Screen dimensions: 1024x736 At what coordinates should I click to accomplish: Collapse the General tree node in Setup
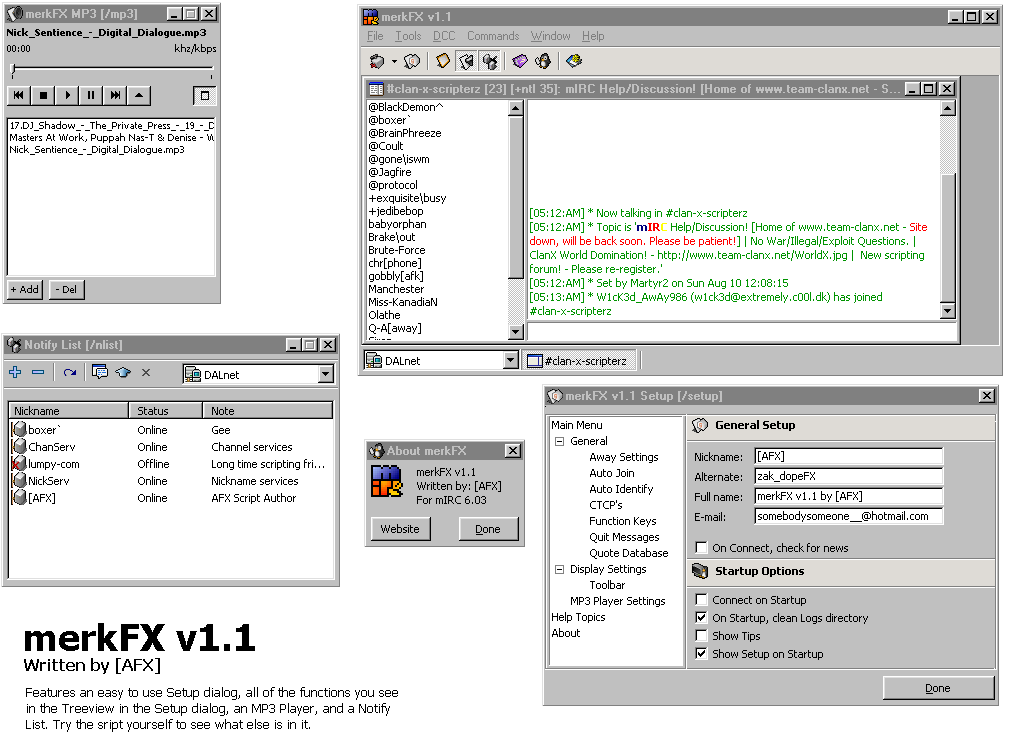560,441
